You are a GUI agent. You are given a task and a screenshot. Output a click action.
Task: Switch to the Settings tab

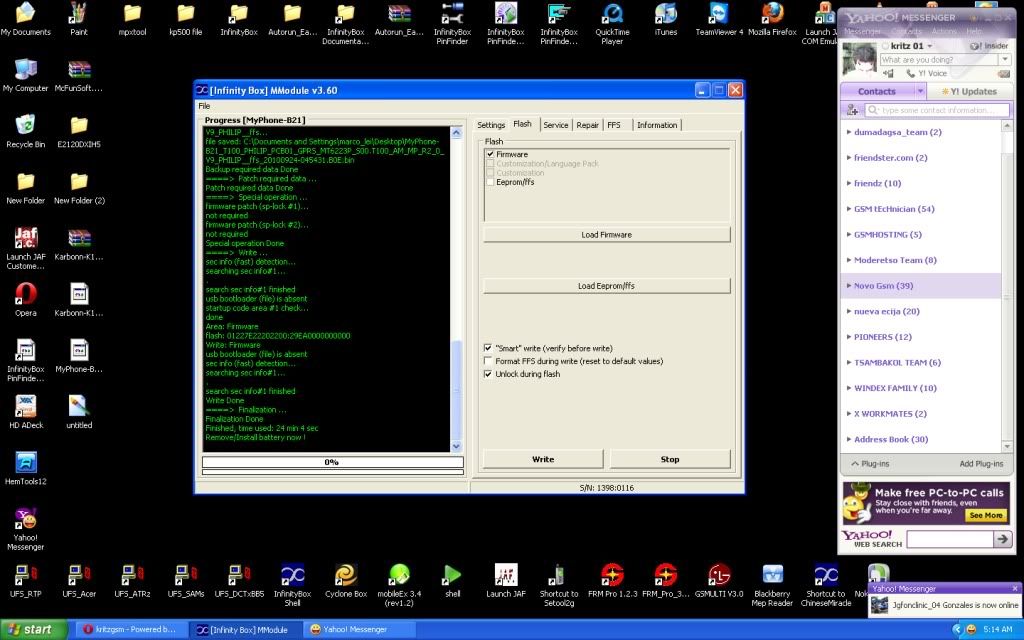(490, 125)
